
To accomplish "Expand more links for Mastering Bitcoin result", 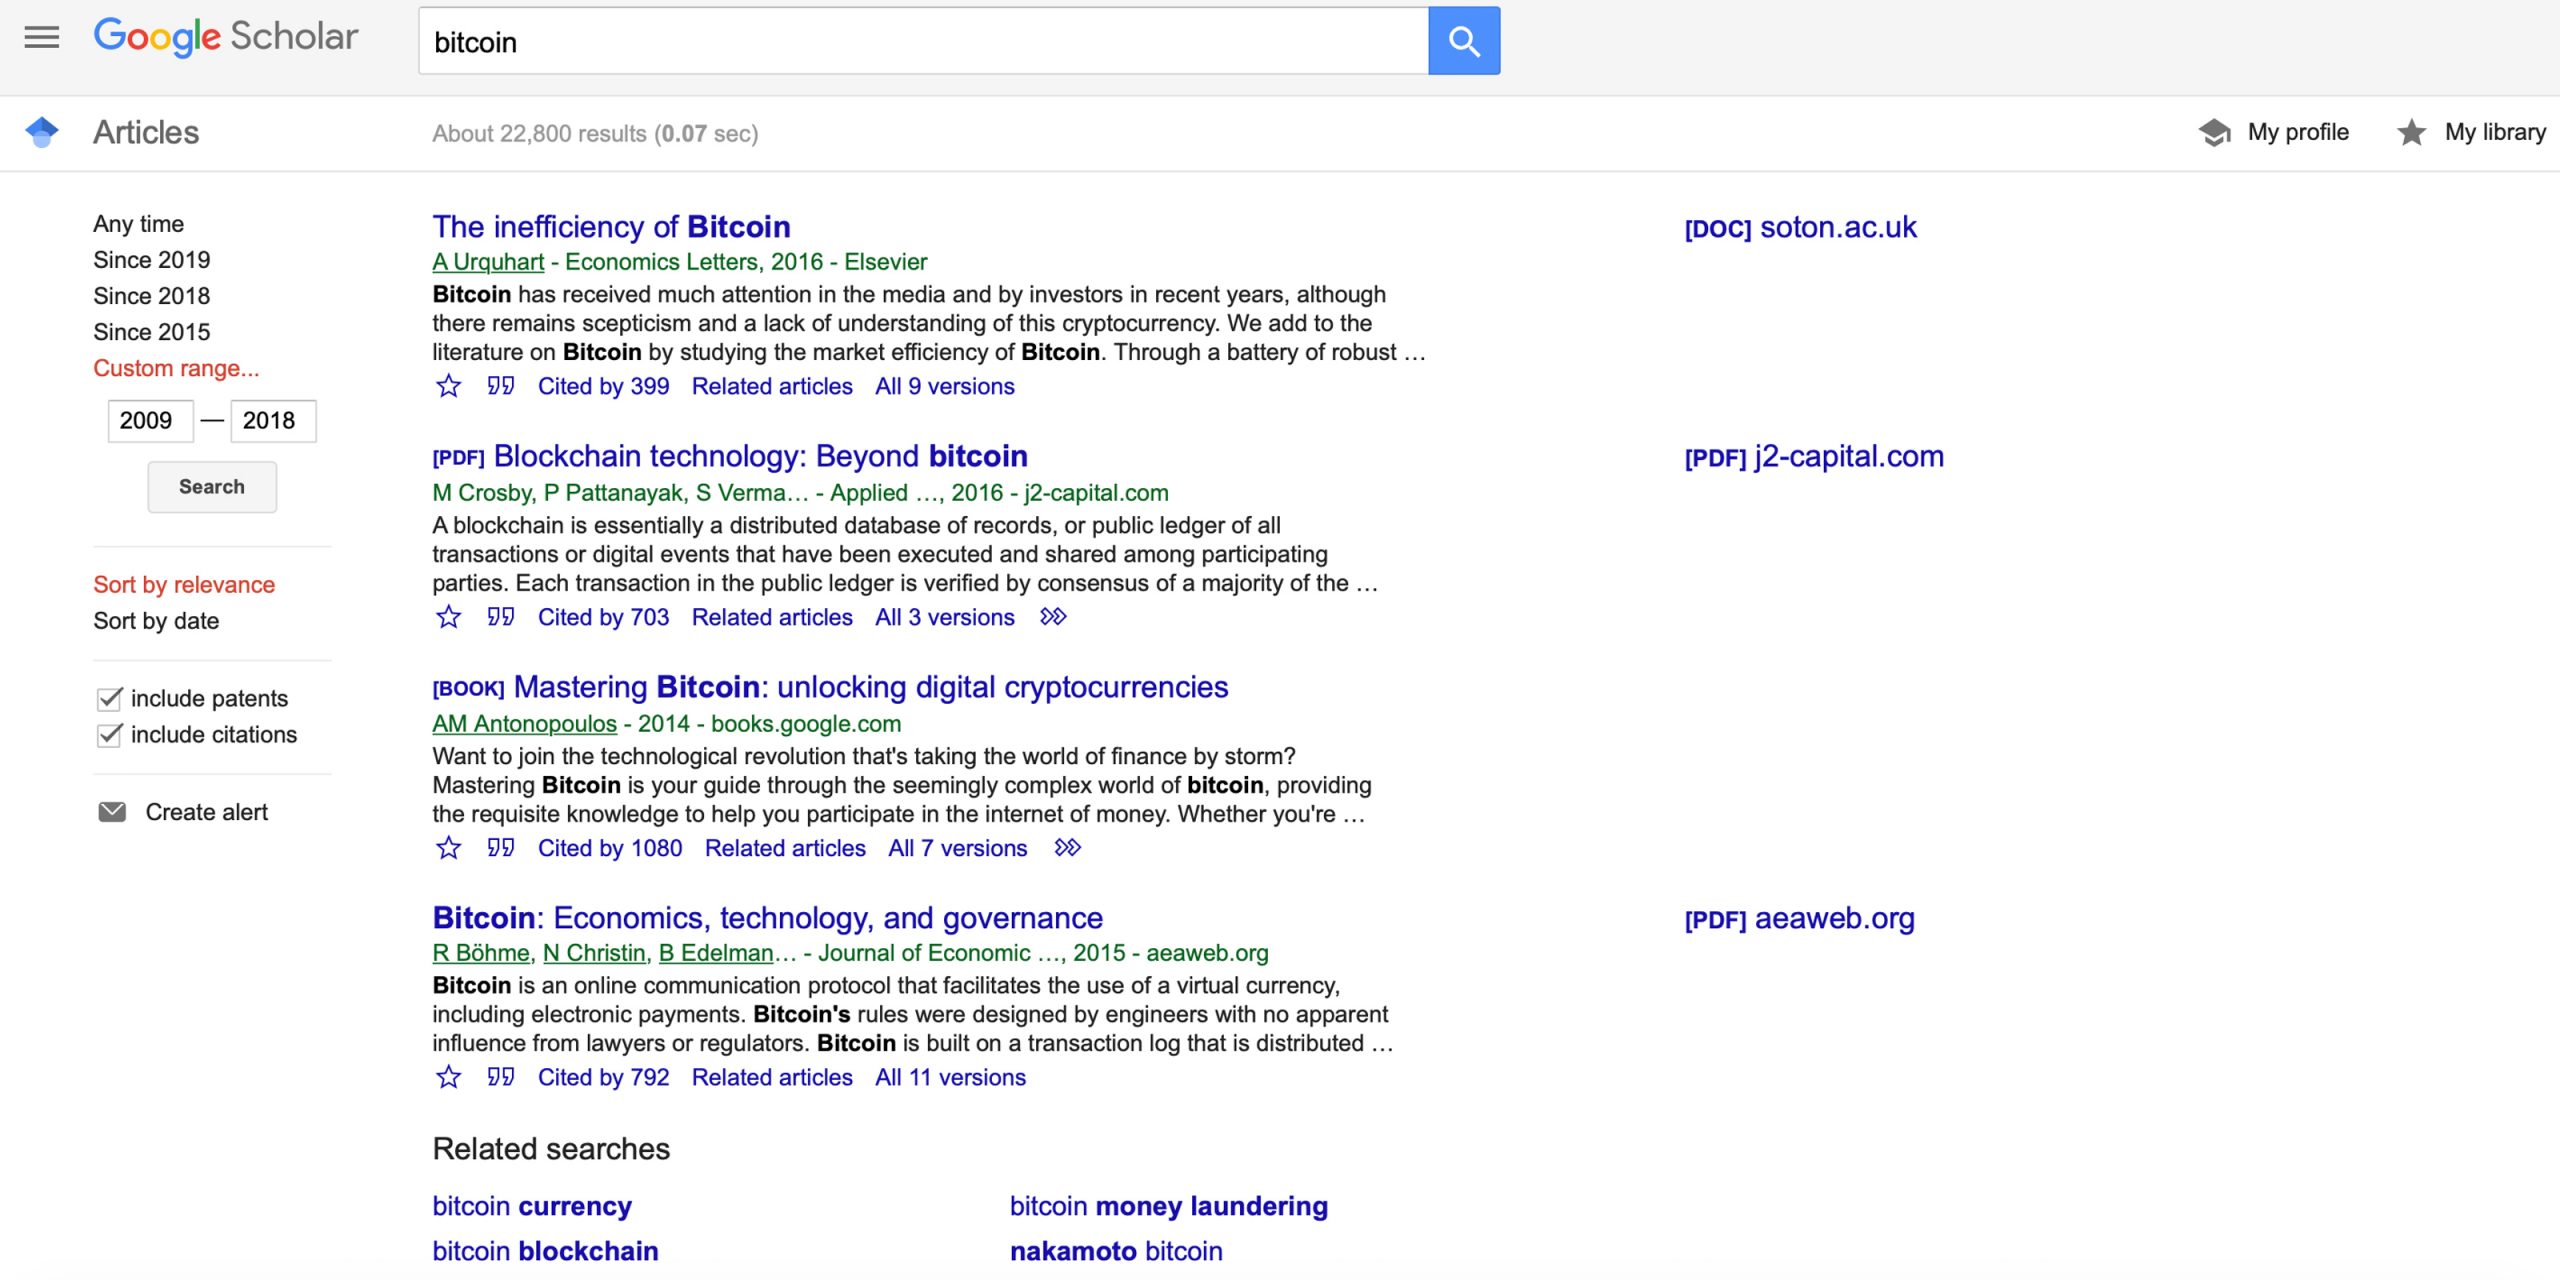I will click(1068, 848).
